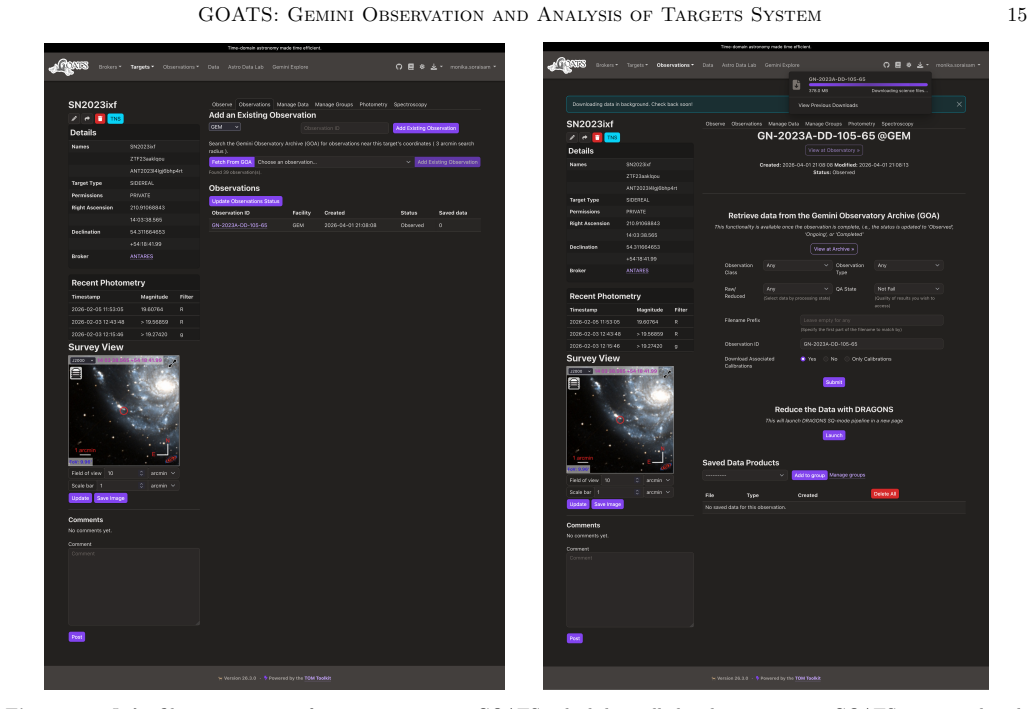Click red trash delete icon in right screenshot
Viewport: 1033px width, 709px height.
click(597, 138)
